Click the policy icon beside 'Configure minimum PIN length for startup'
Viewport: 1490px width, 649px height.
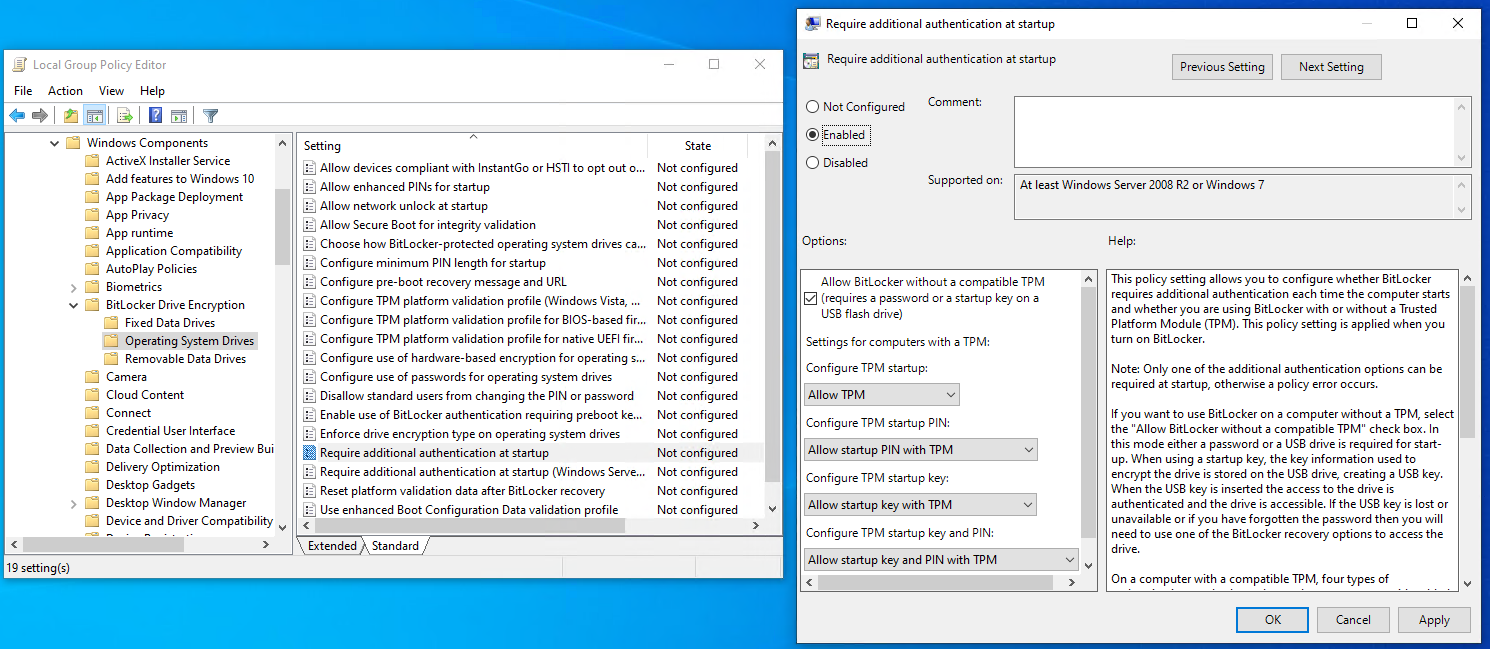click(x=310, y=263)
